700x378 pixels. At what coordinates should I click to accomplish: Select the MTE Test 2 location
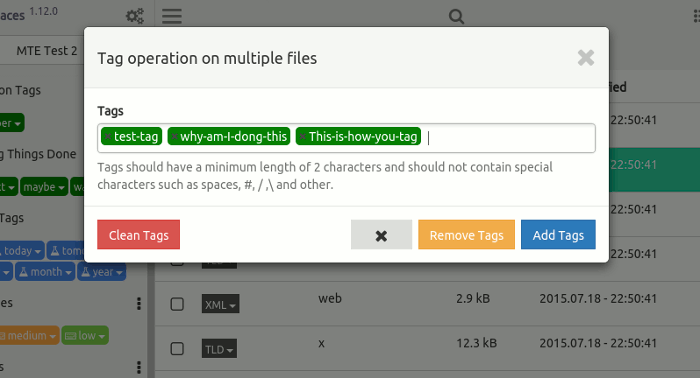coord(46,50)
